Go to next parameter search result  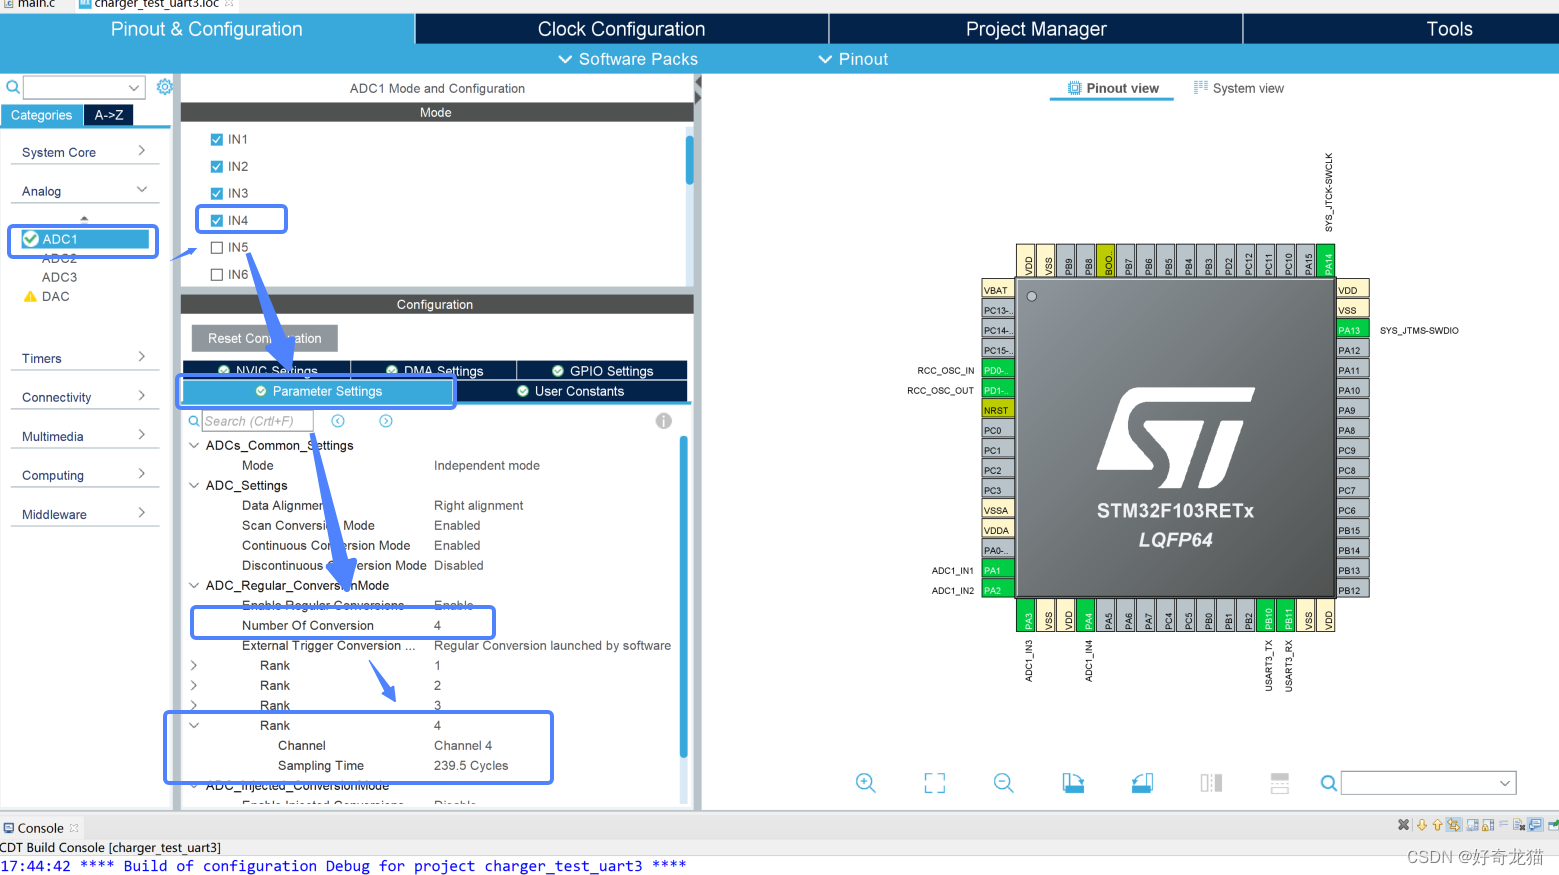[386, 421]
